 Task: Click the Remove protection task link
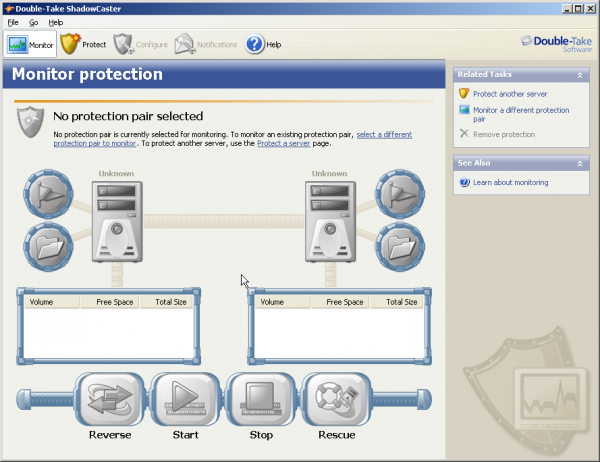[504, 134]
